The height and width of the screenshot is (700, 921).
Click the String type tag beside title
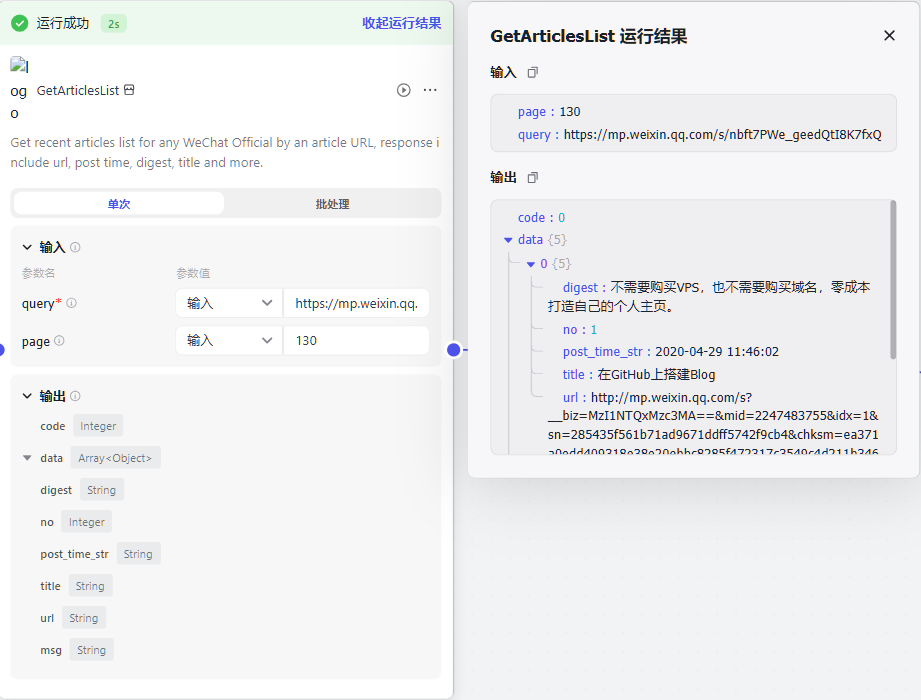pyautogui.click(x=90, y=586)
